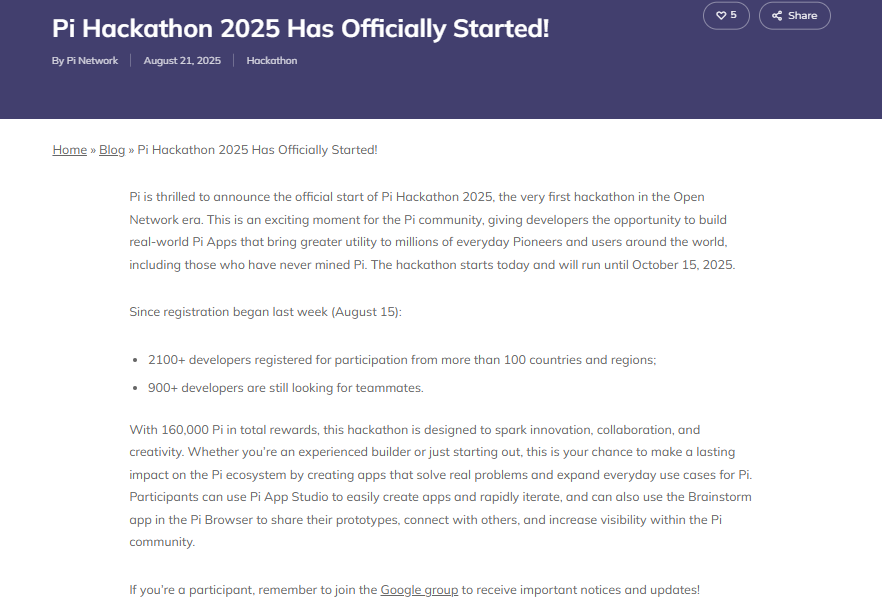882x611 pixels.
Task: Go to Home via the breadcrumb
Action: click(x=69, y=149)
